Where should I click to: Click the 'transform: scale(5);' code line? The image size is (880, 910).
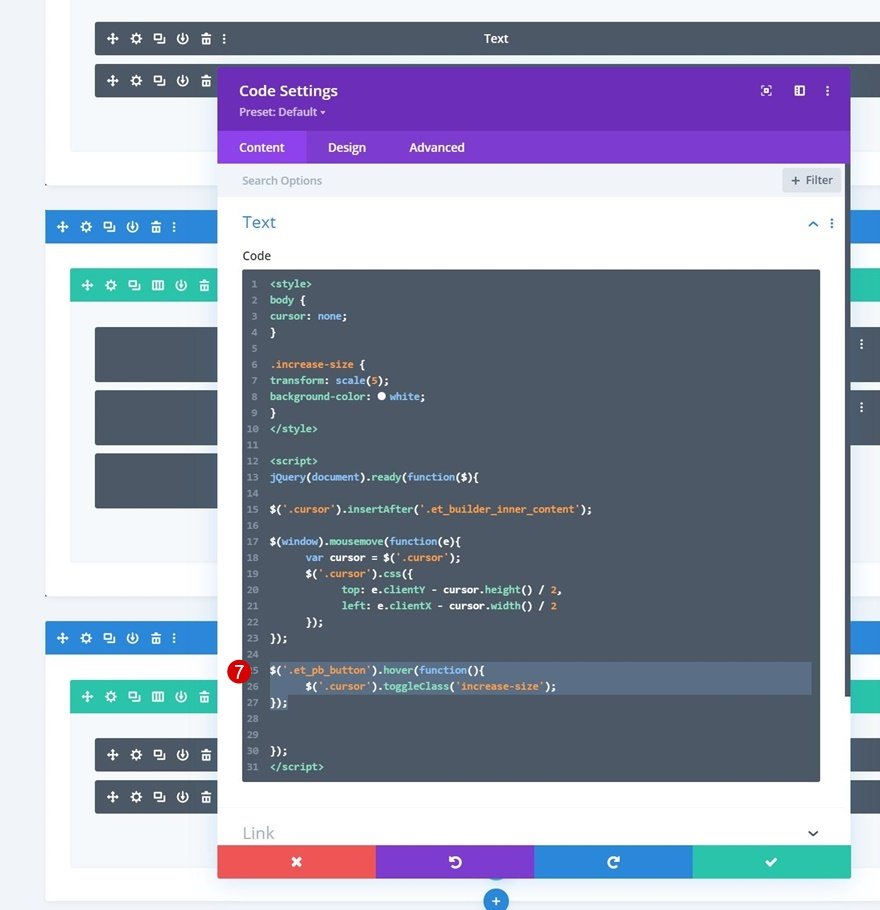click(x=329, y=381)
